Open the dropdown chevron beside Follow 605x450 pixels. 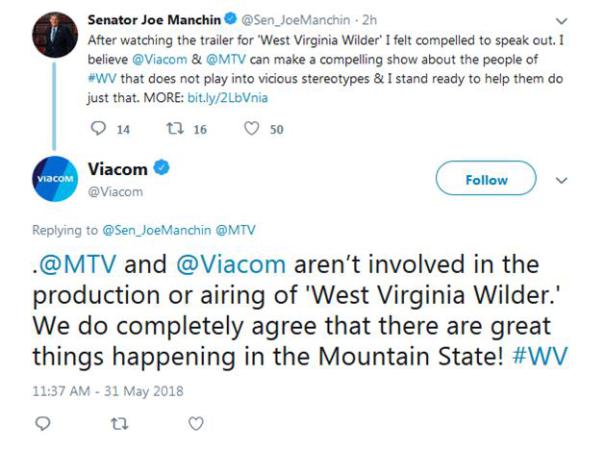(x=561, y=180)
